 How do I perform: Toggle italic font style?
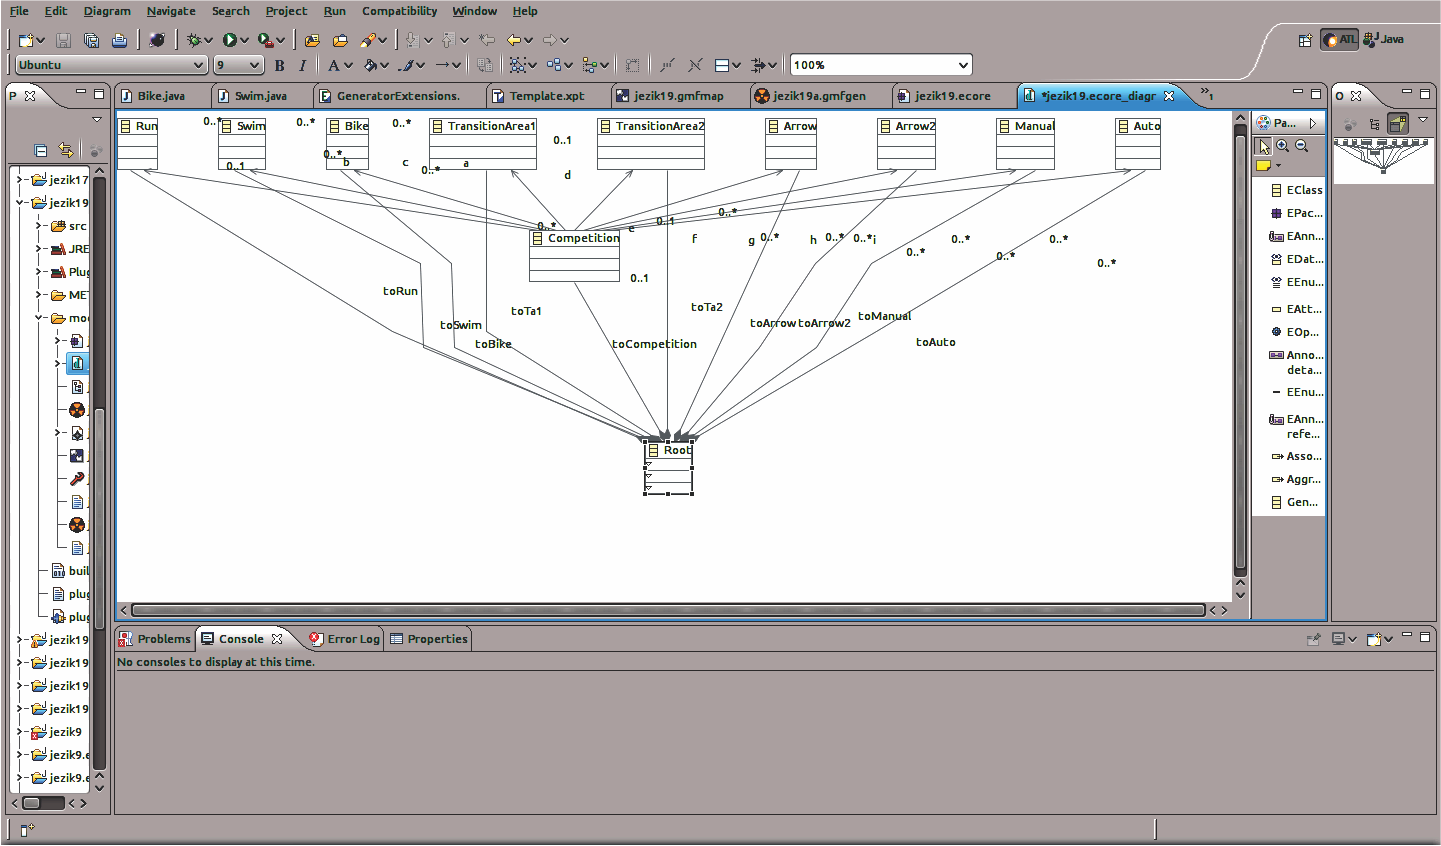pyautogui.click(x=302, y=66)
